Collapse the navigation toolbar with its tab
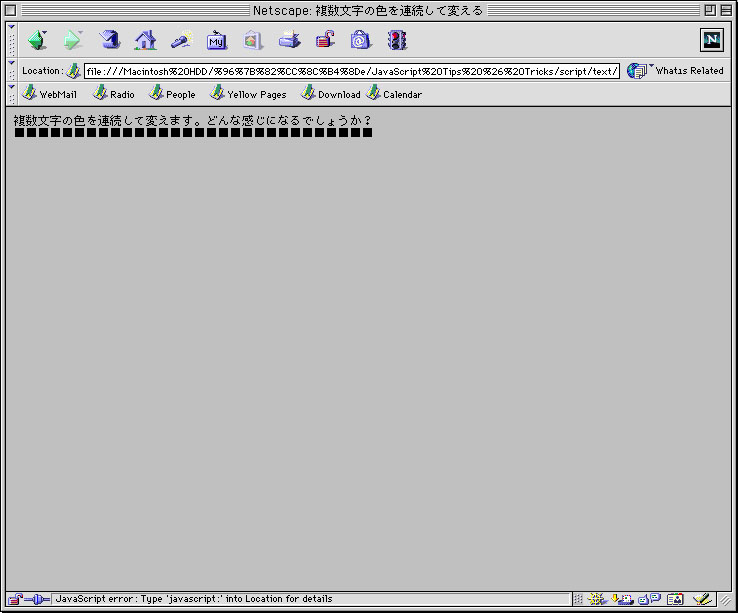Viewport: 738px width, 613px height. pyautogui.click(x=12, y=40)
